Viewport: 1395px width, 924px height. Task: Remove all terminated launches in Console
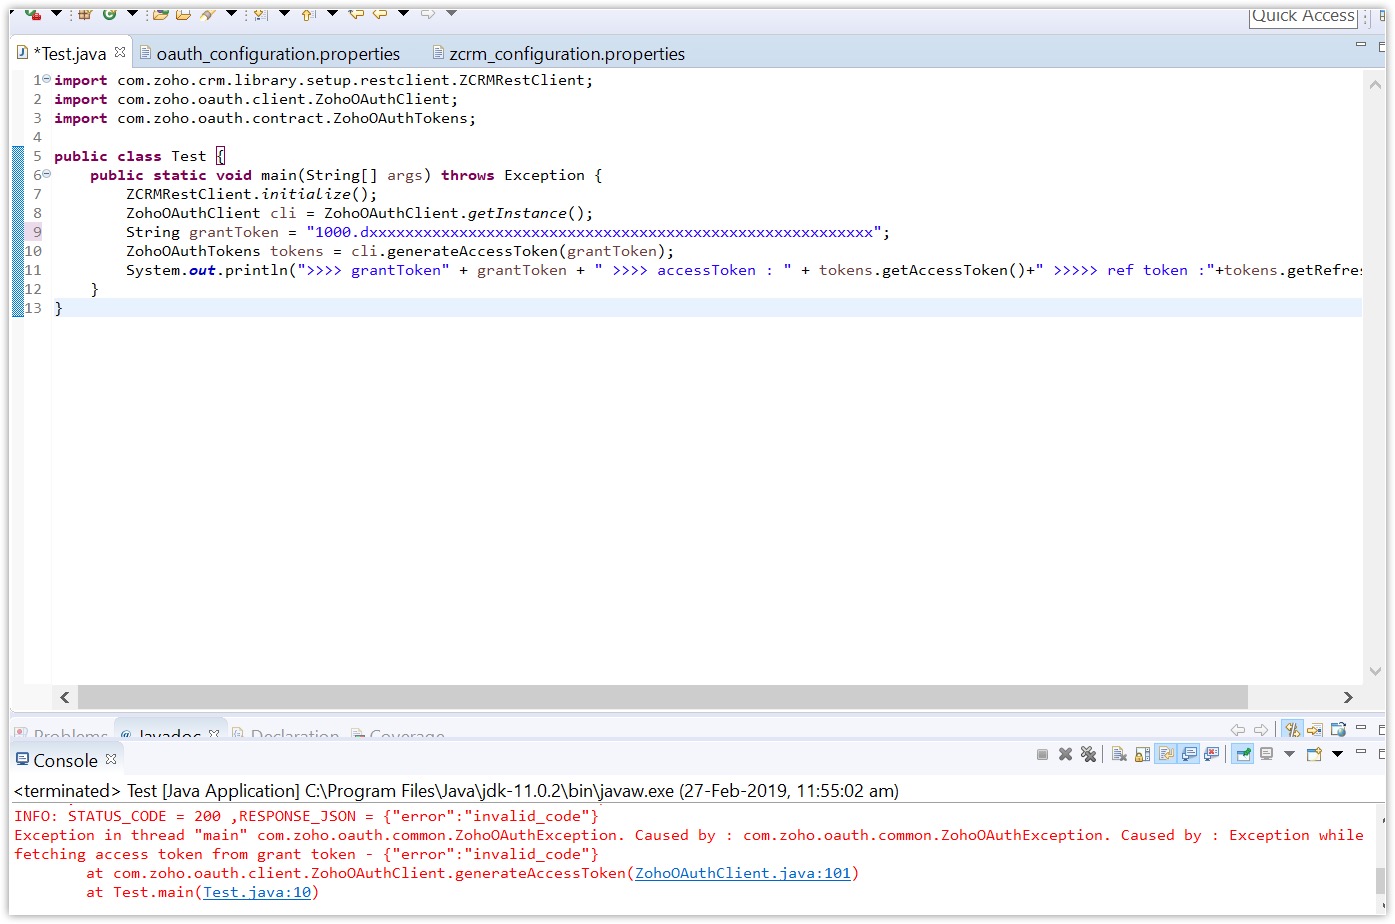pyautogui.click(x=1088, y=753)
